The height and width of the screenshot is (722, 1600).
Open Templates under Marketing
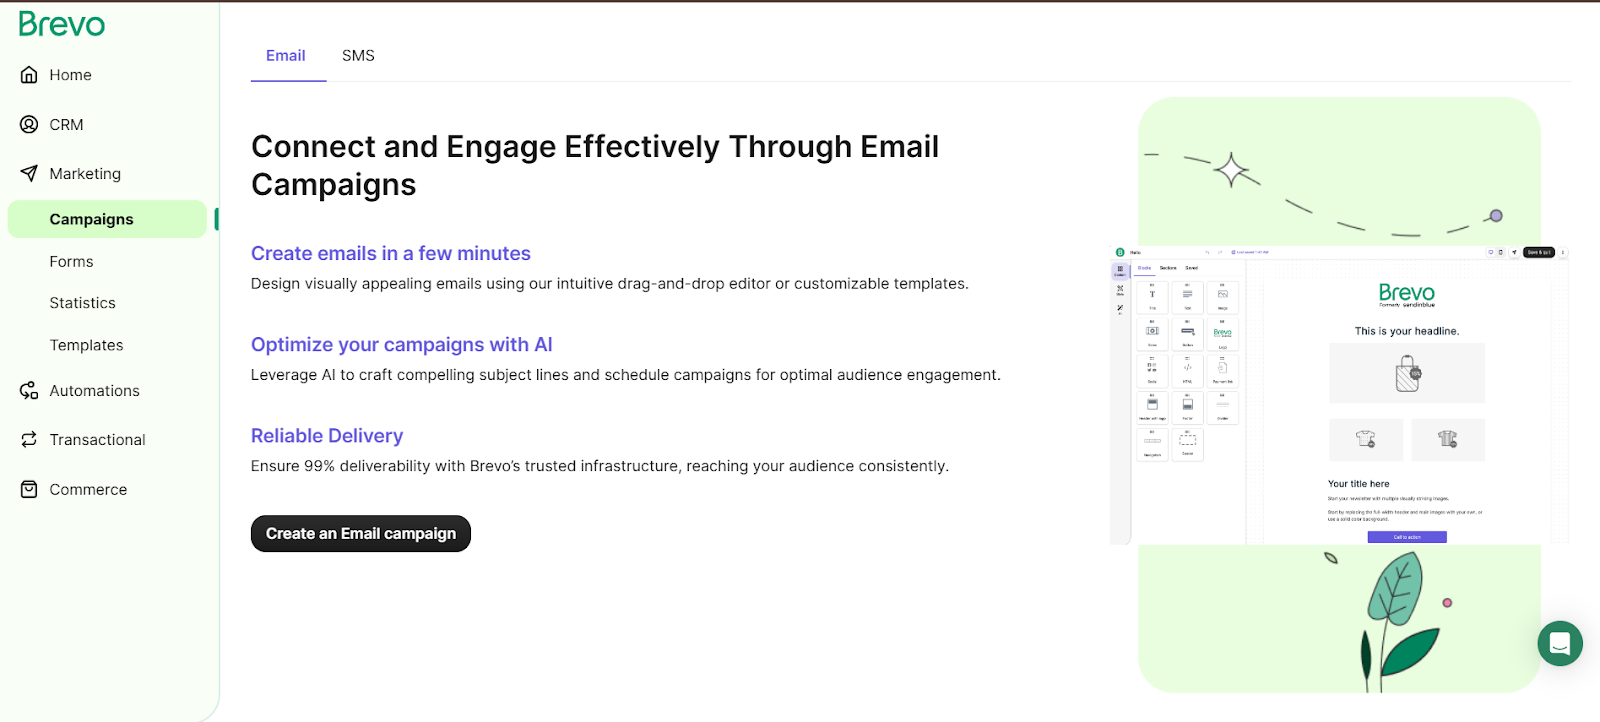click(86, 345)
